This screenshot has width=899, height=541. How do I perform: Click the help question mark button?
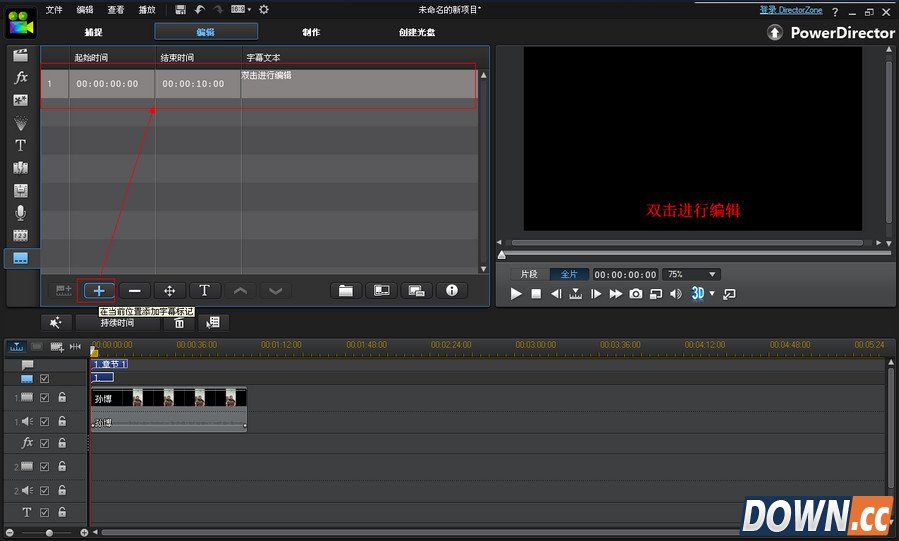point(835,12)
